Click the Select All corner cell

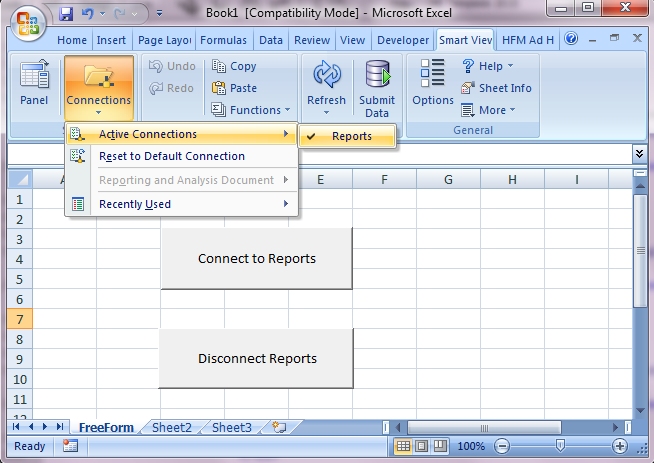tap(20, 179)
